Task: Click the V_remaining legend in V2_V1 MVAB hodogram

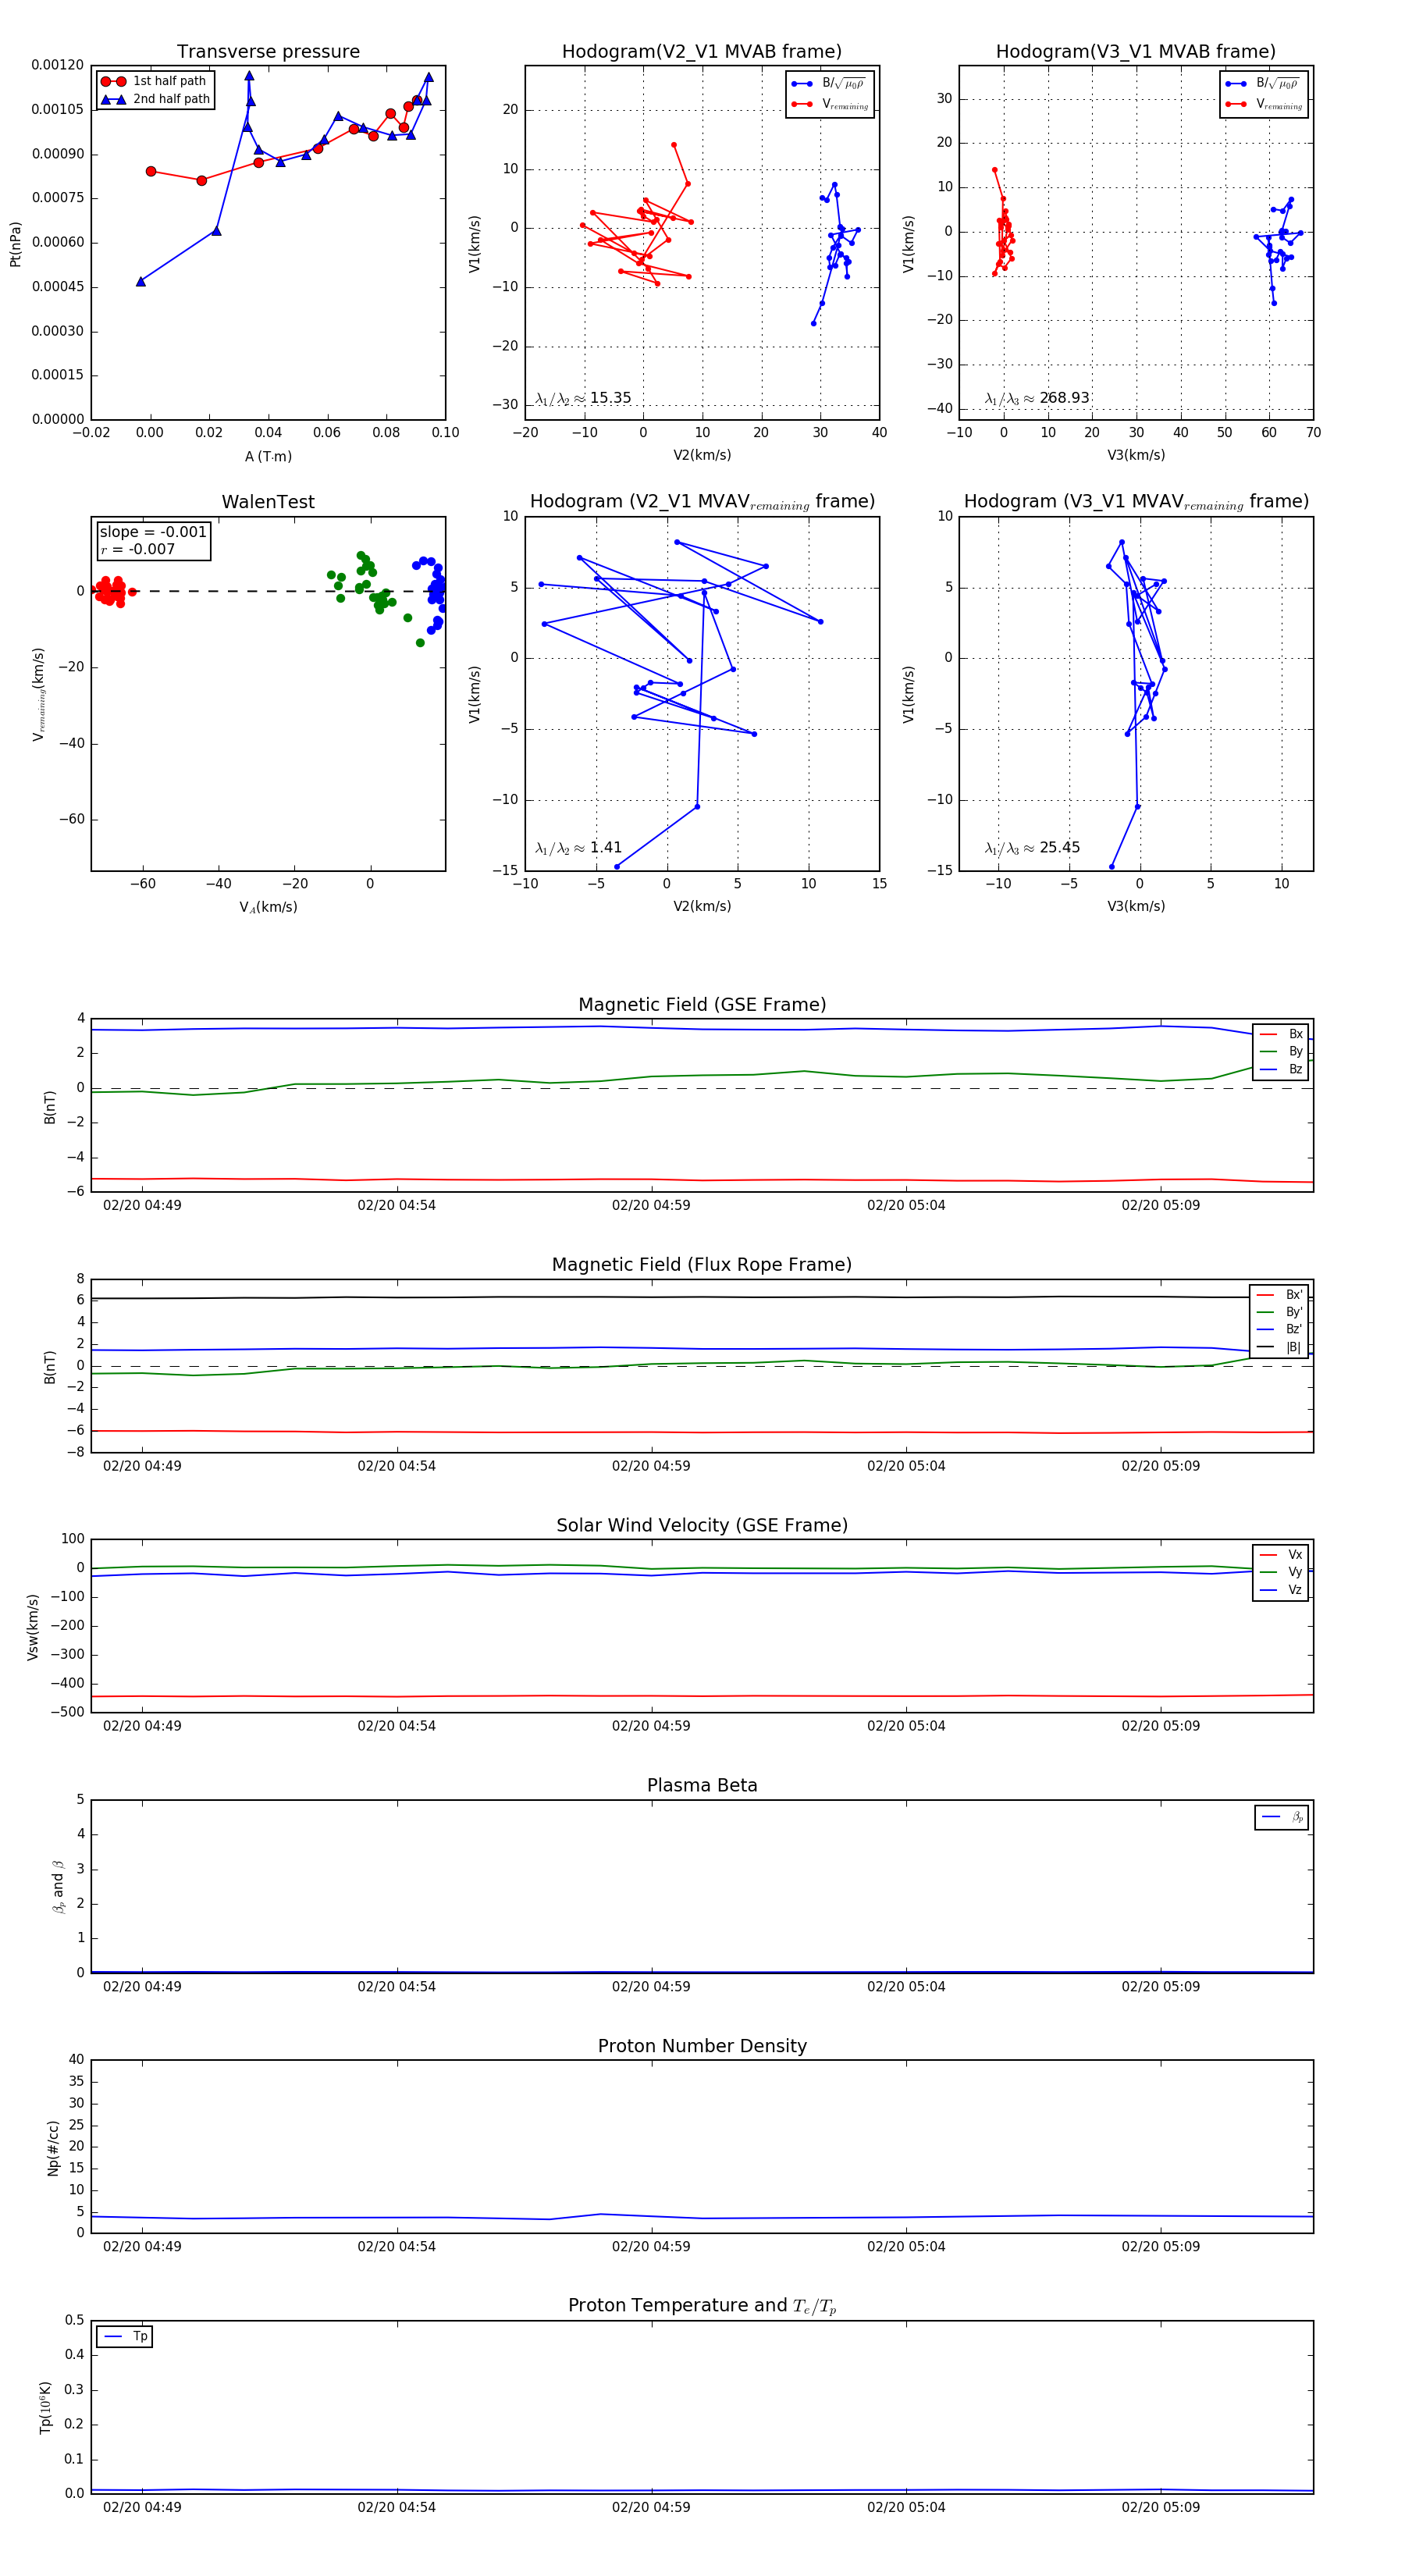Action: pos(830,104)
